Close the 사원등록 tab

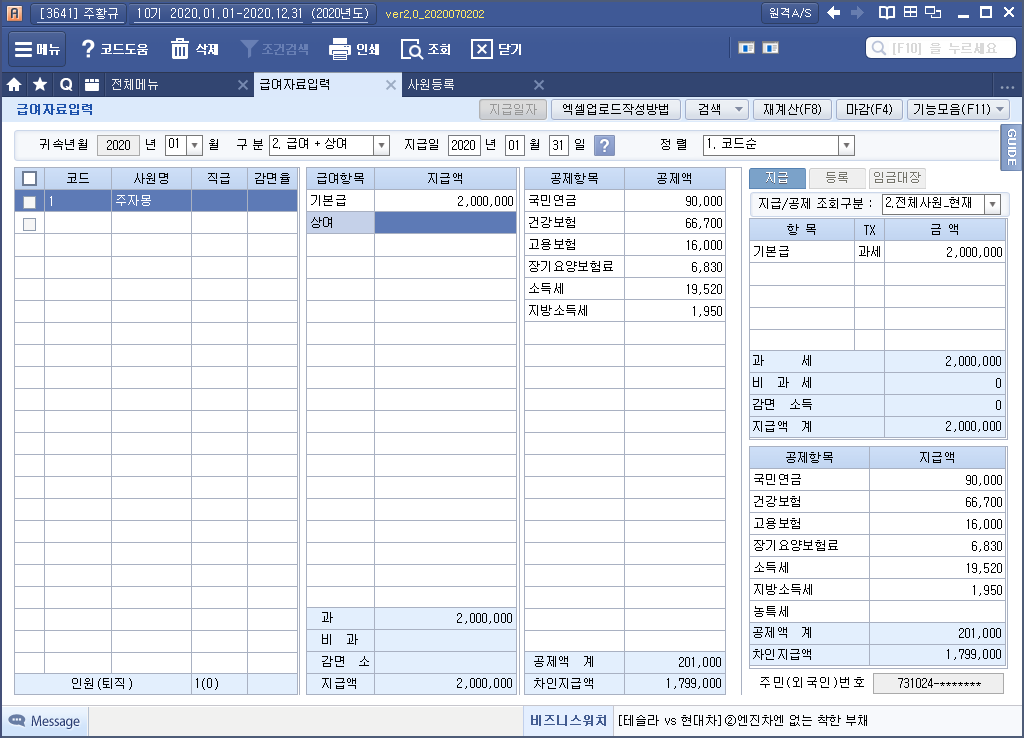click(539, 85)
